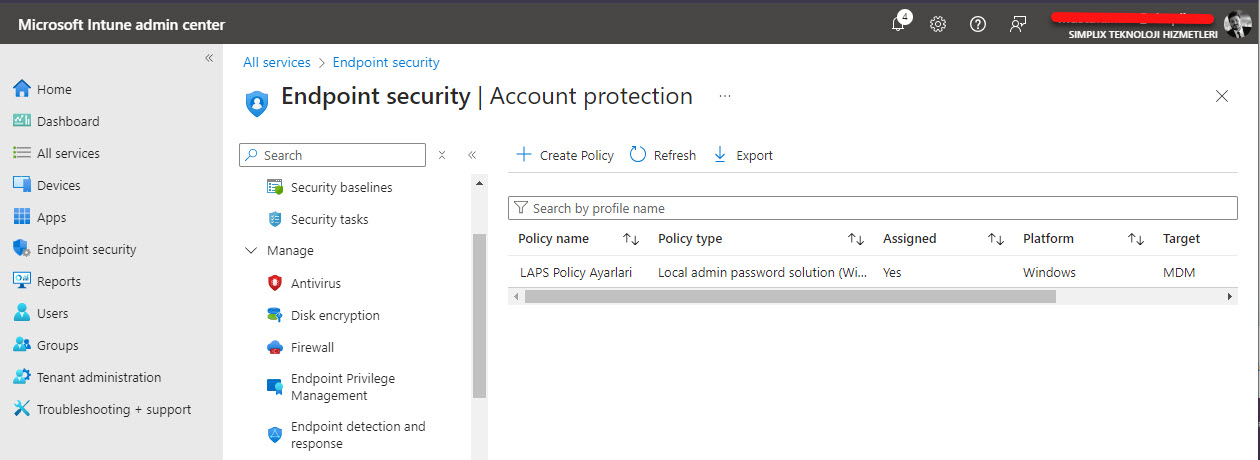Go to All services breadcrumb link
The height and width of the screenshot is (460, 1260).
coord(277,62)
